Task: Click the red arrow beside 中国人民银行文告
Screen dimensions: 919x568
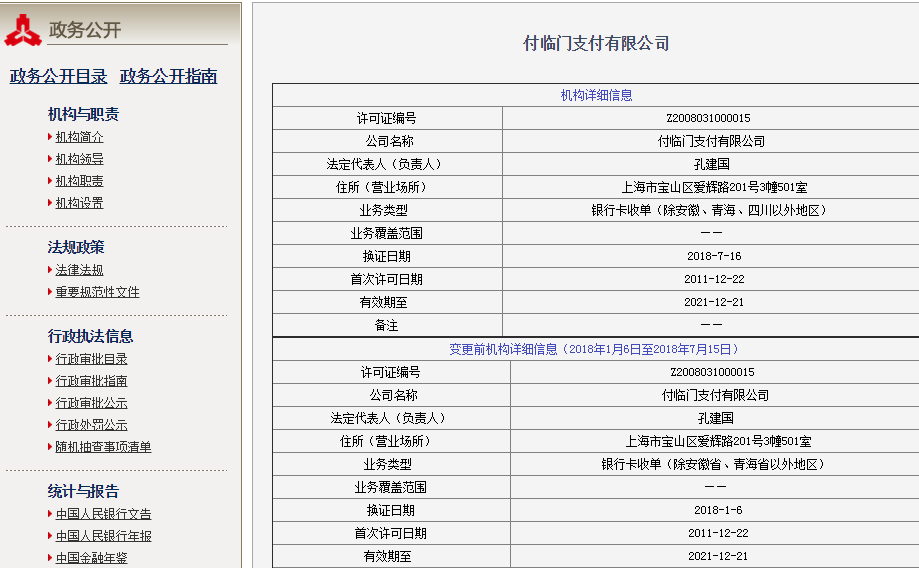Action: click(x=50, y=514)
